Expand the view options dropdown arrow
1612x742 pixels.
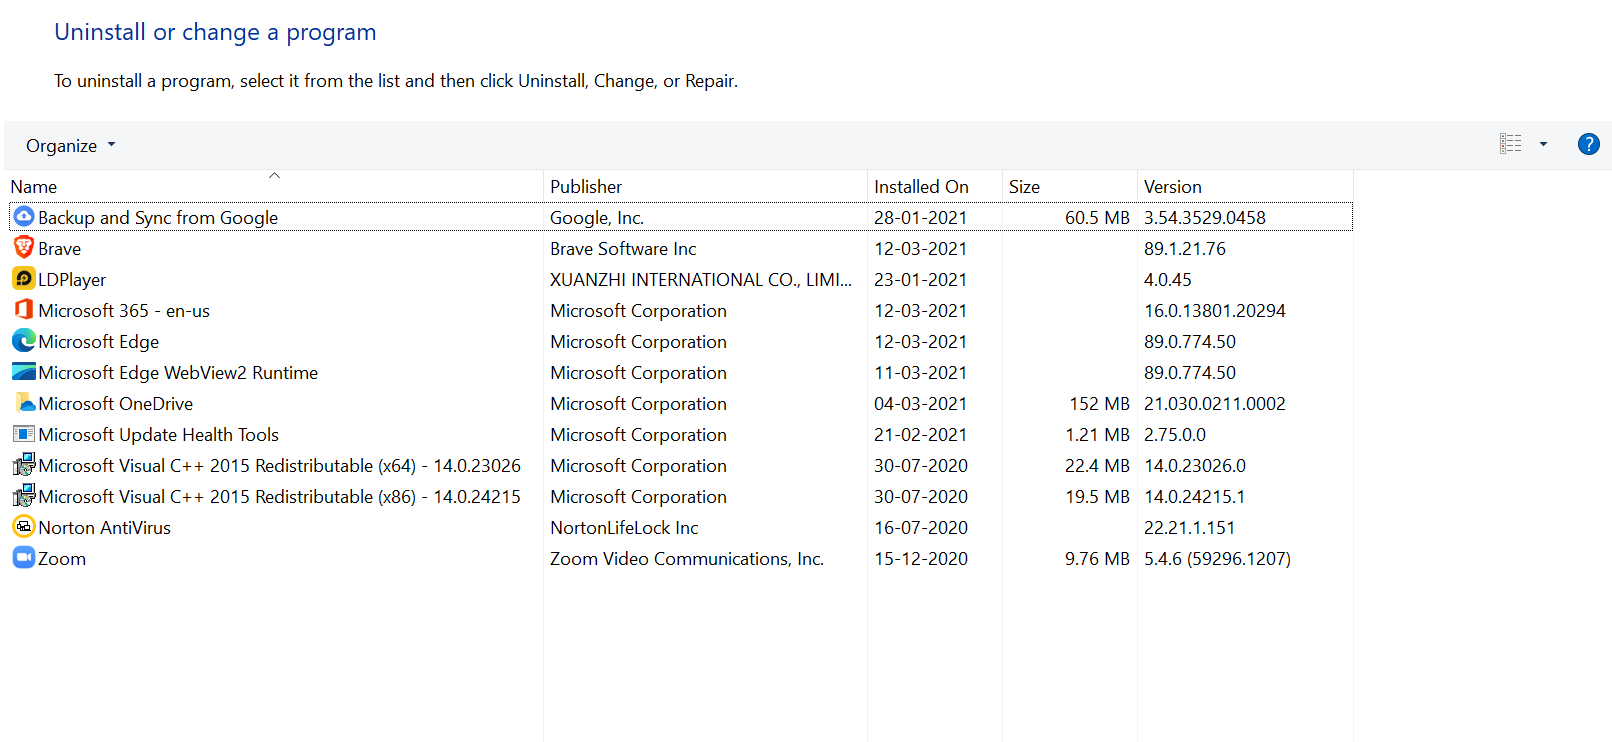point(1543,144)
